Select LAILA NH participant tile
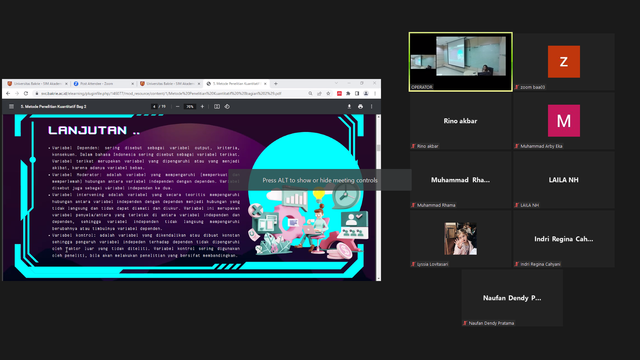Image resolution: width=640 pixels, height=360 pixels. [564, 180]
